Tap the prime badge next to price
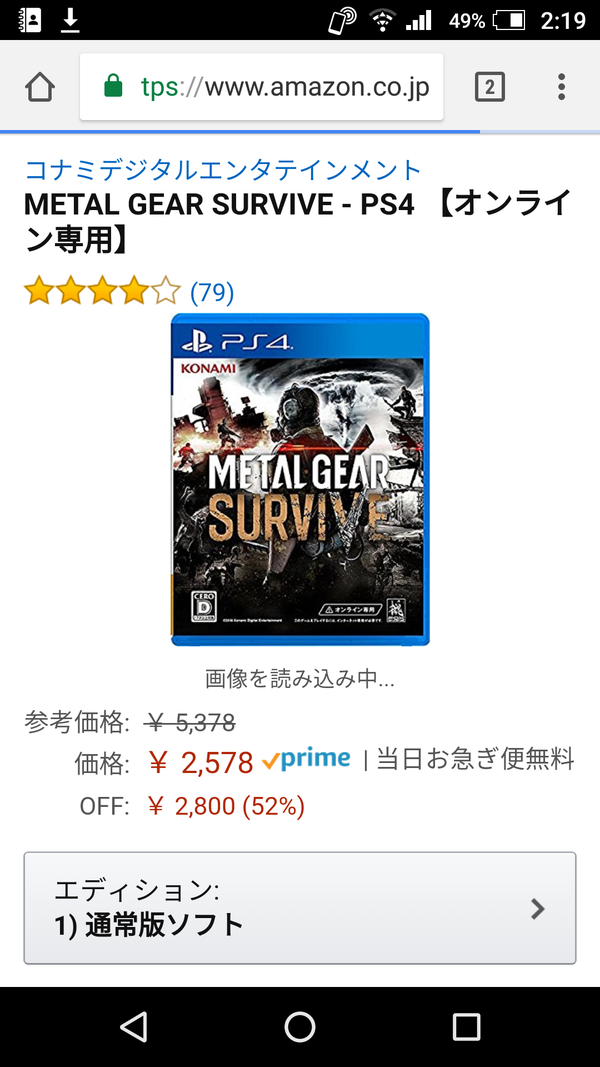 [305, 759]
